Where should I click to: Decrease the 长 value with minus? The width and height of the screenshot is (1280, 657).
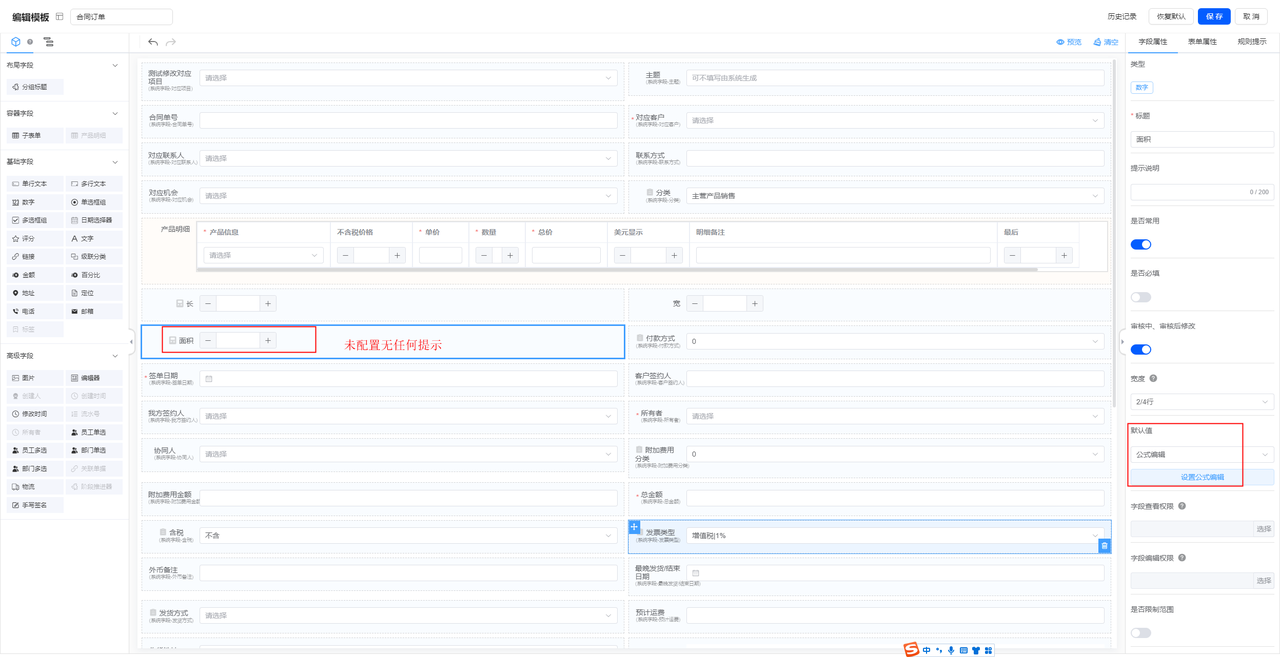click(208, 303)
